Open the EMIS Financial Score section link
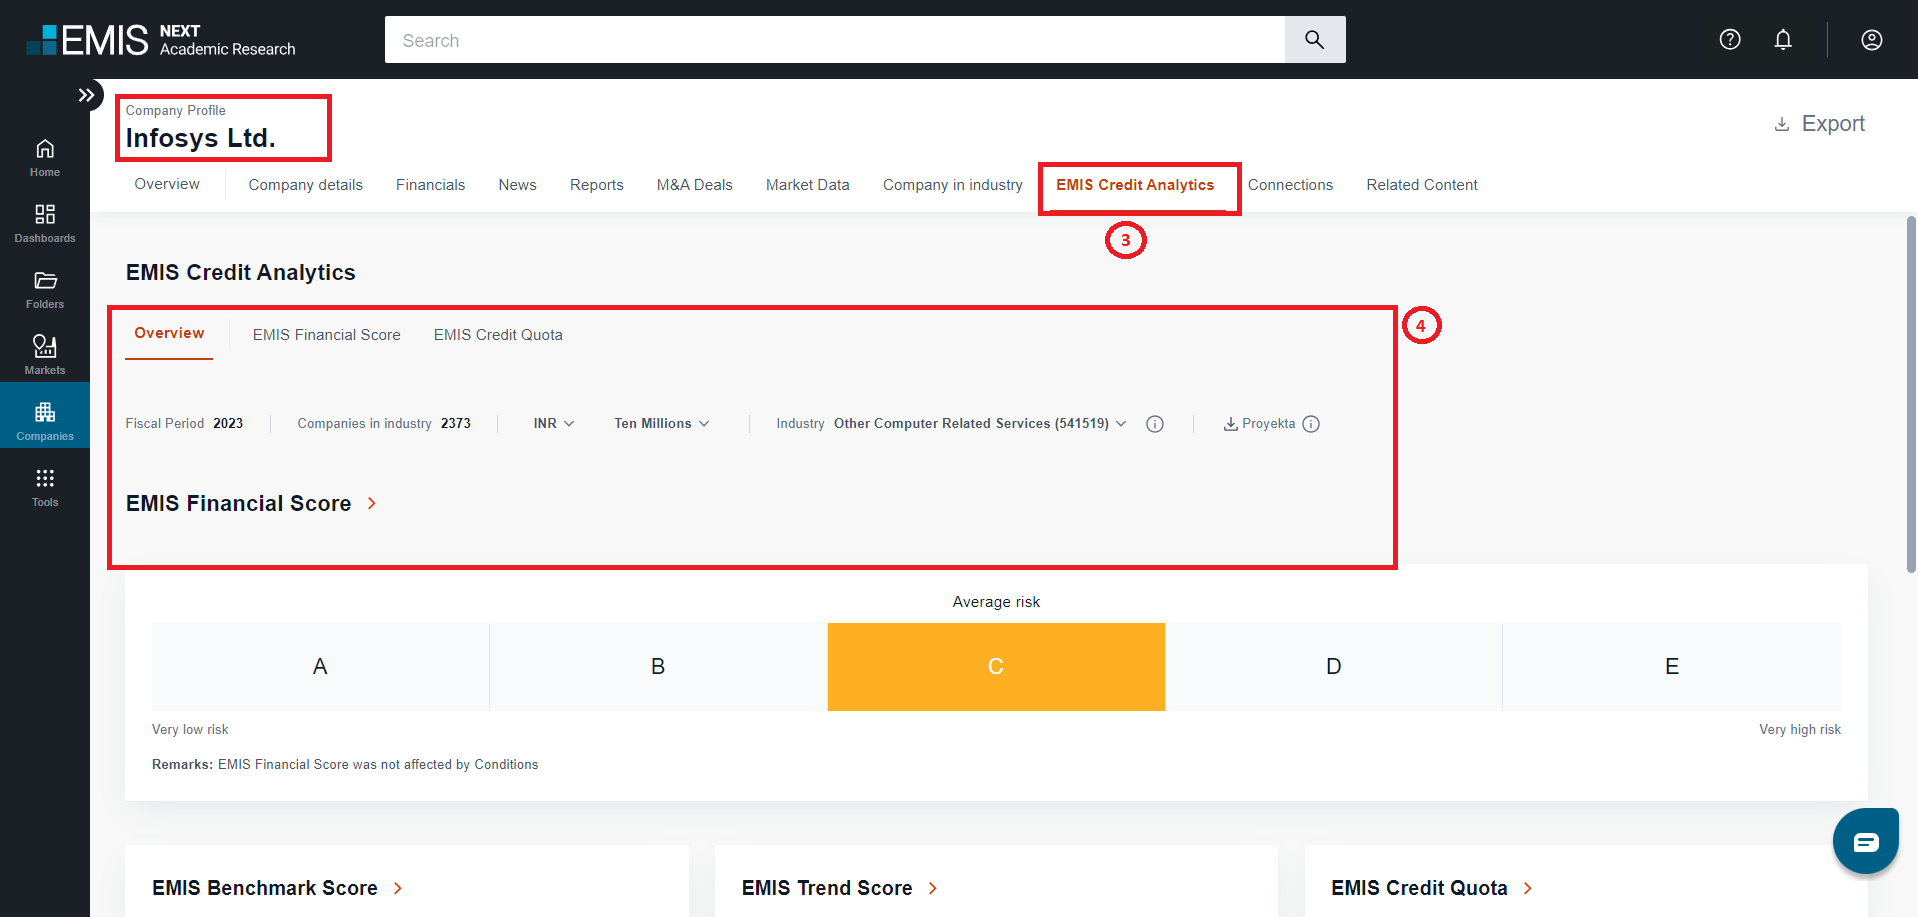The image size is (1918, 917). click(251, 503)
